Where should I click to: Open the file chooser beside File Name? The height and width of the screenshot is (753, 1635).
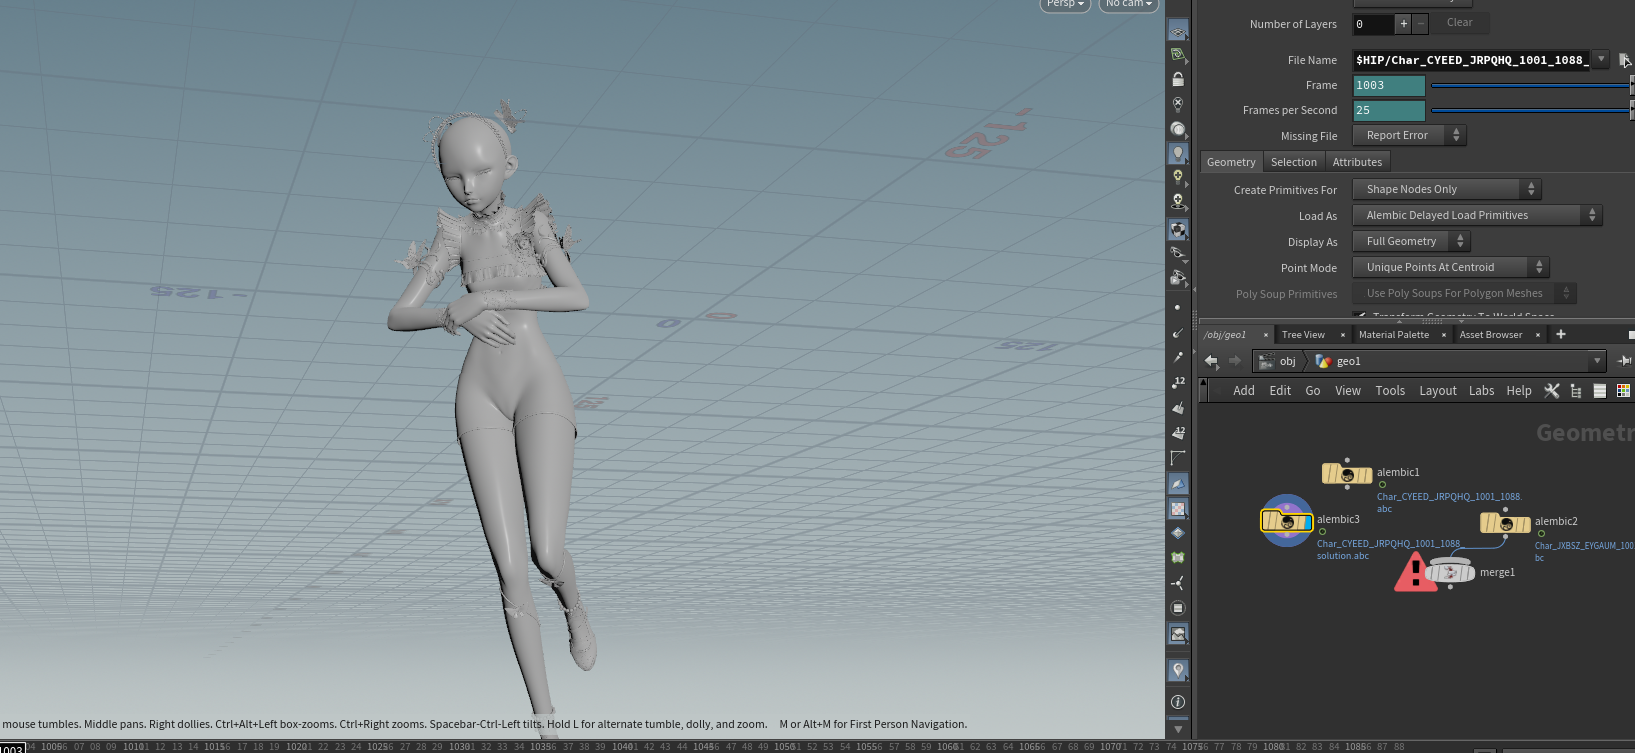click(x=1625, y=60)
